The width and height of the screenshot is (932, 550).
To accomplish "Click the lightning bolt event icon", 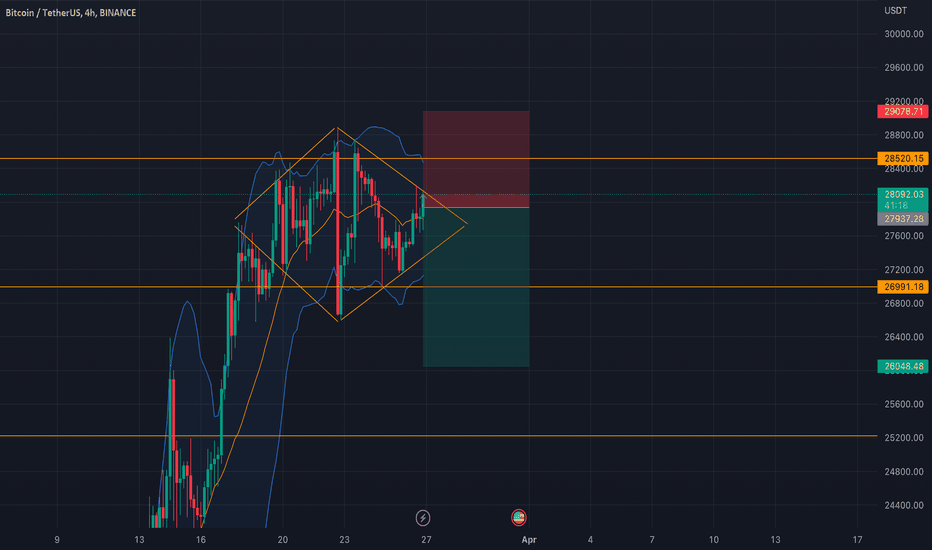I will 423,518.
